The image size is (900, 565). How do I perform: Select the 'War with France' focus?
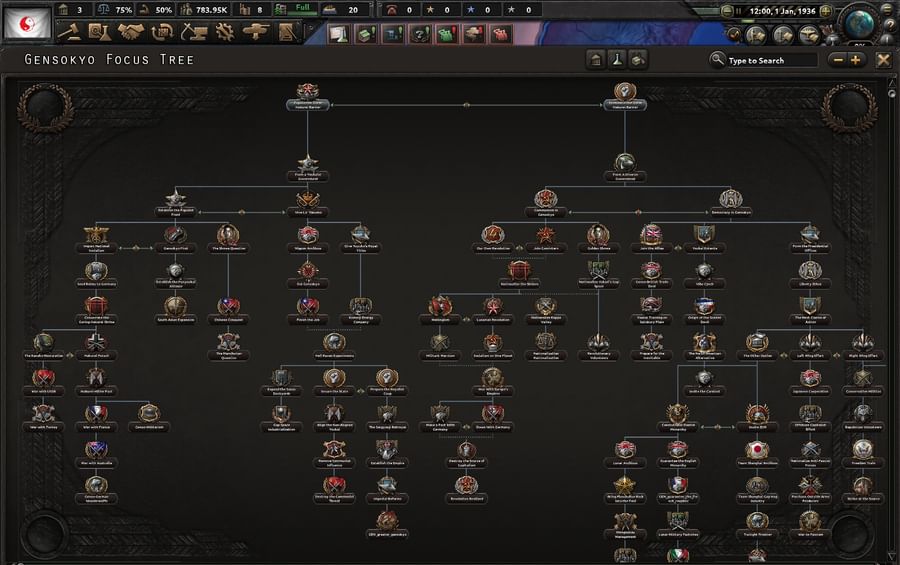[96, 419]
